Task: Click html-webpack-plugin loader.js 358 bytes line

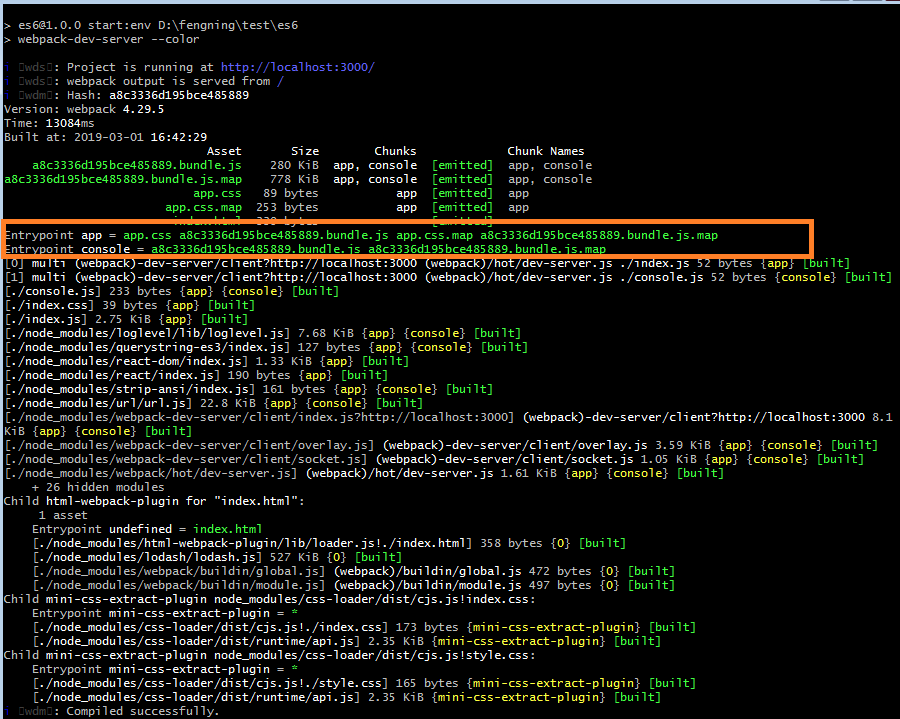Action: (x=329, y=543)
